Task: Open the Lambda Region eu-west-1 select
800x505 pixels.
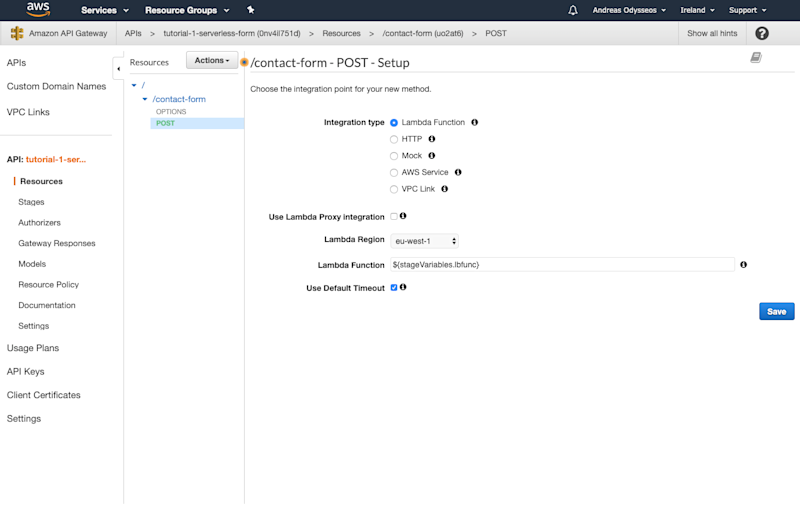Action: pyautogui.click(x=424, y=241)
